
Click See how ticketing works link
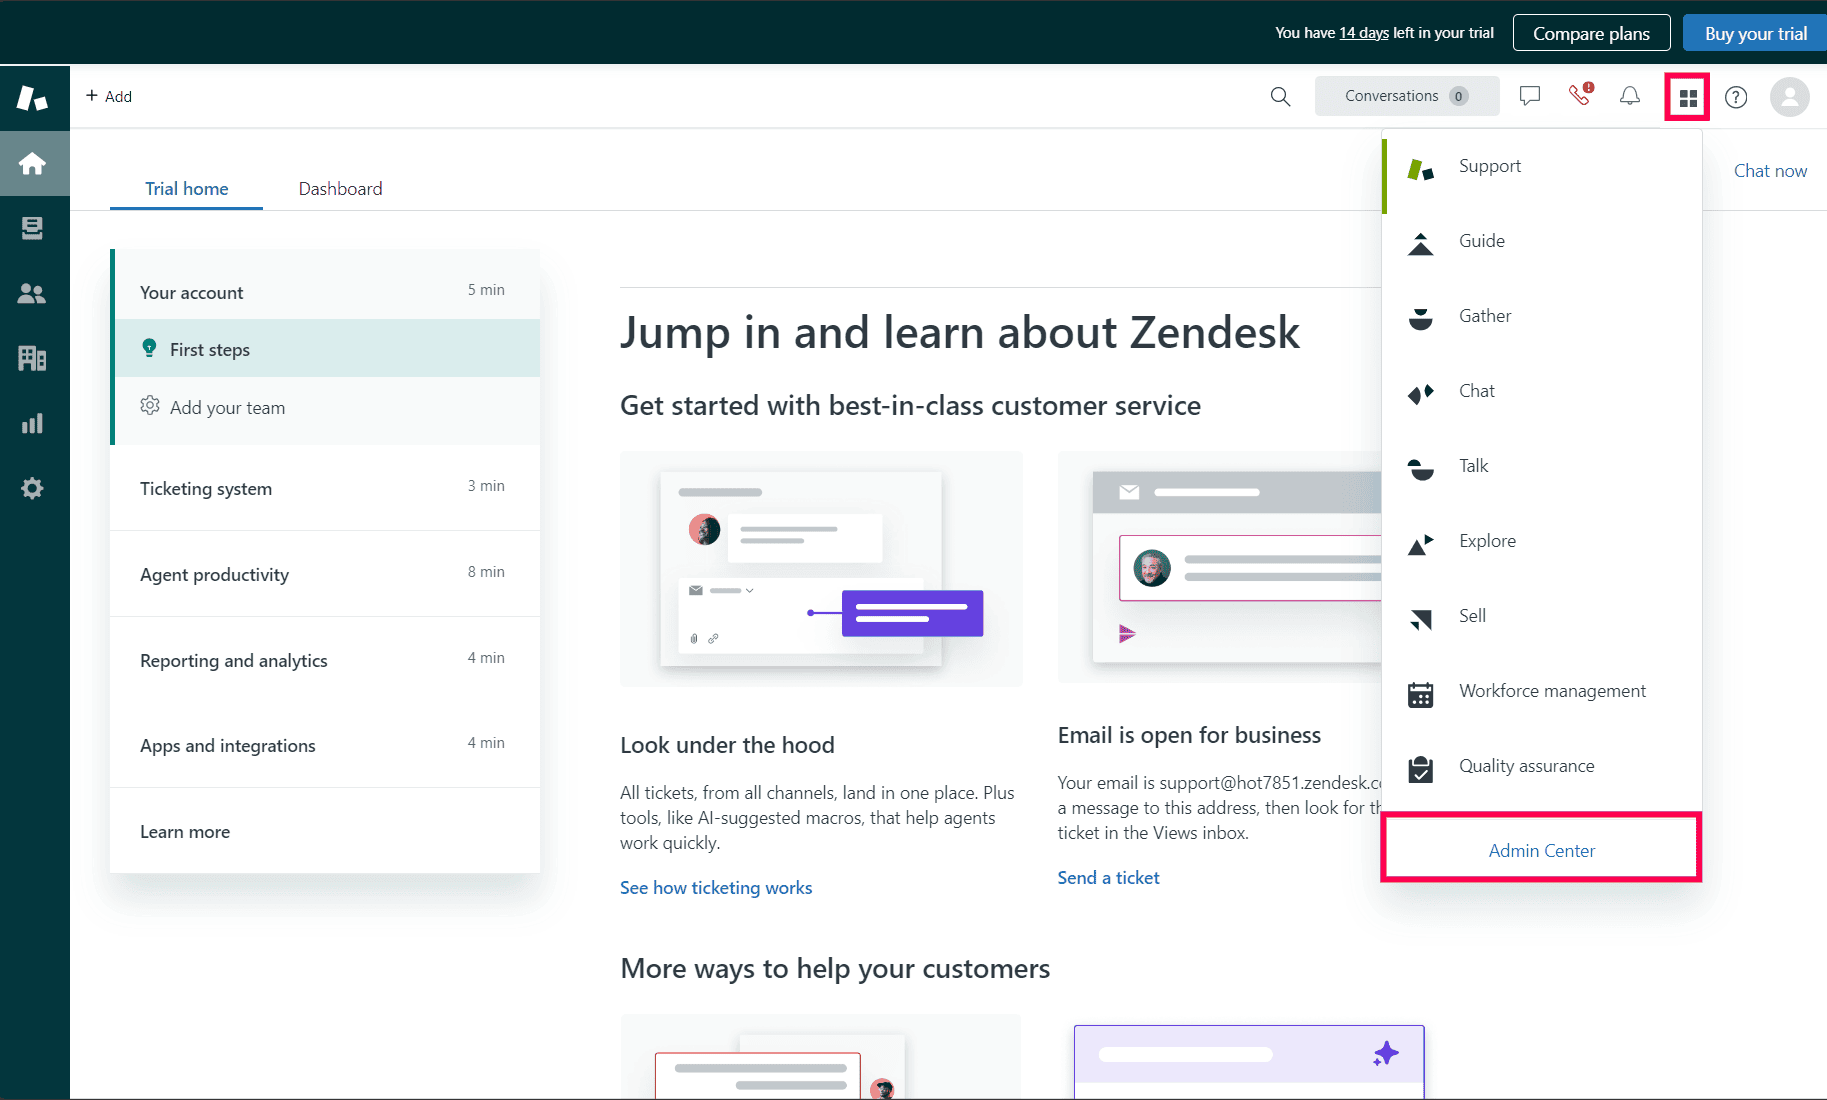tap(716, 888)
